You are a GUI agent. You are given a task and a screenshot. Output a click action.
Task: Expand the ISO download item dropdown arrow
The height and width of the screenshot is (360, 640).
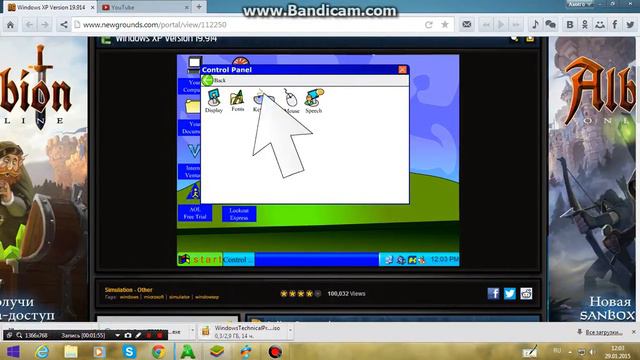pyautogui.click(x=290, y=331)
